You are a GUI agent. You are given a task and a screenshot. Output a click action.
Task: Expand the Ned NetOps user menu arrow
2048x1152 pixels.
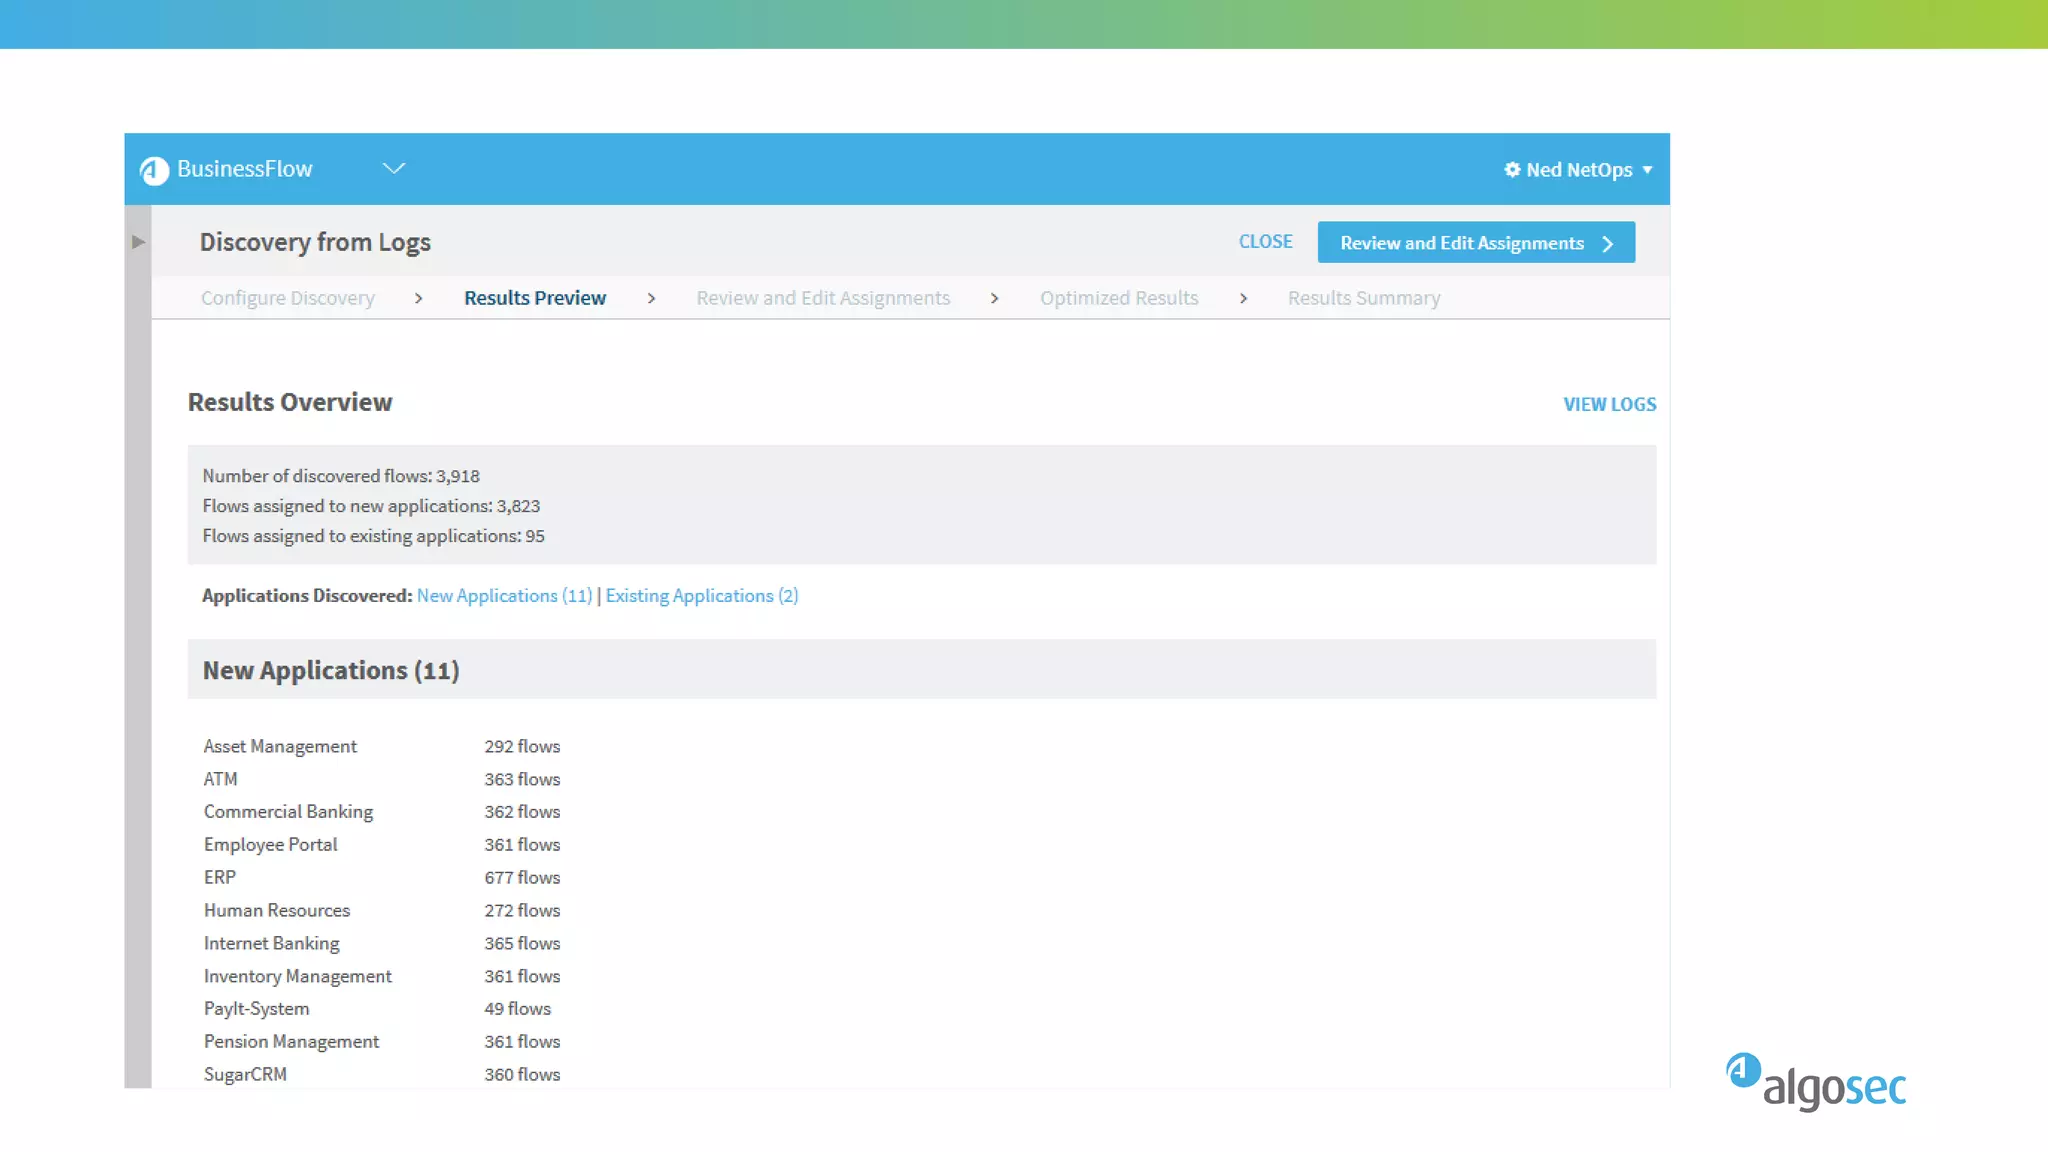[x=1647, y=170]
